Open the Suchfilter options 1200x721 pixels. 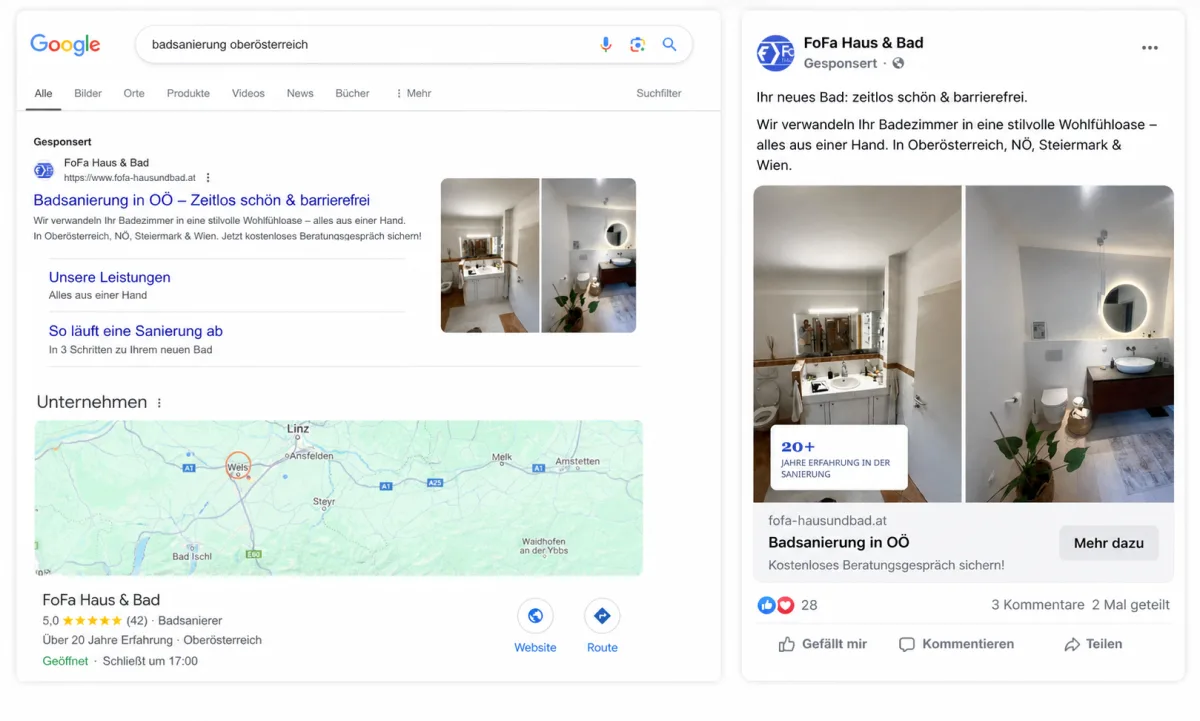coord(659,93)
